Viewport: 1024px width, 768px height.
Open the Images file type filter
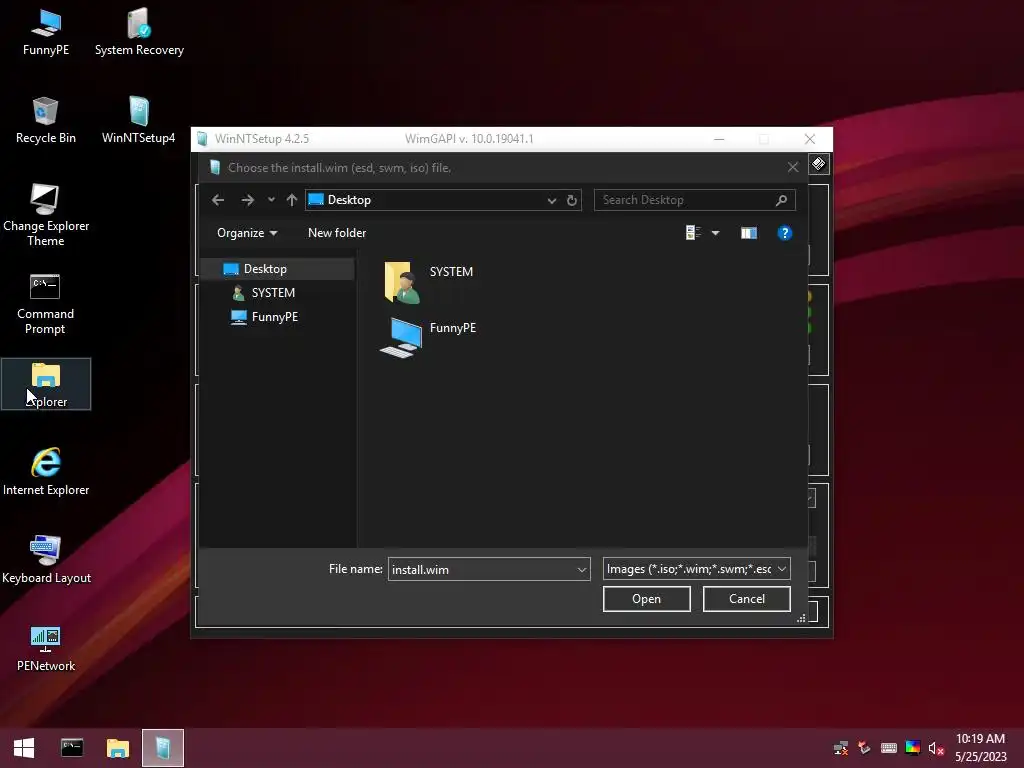(696, 569)
